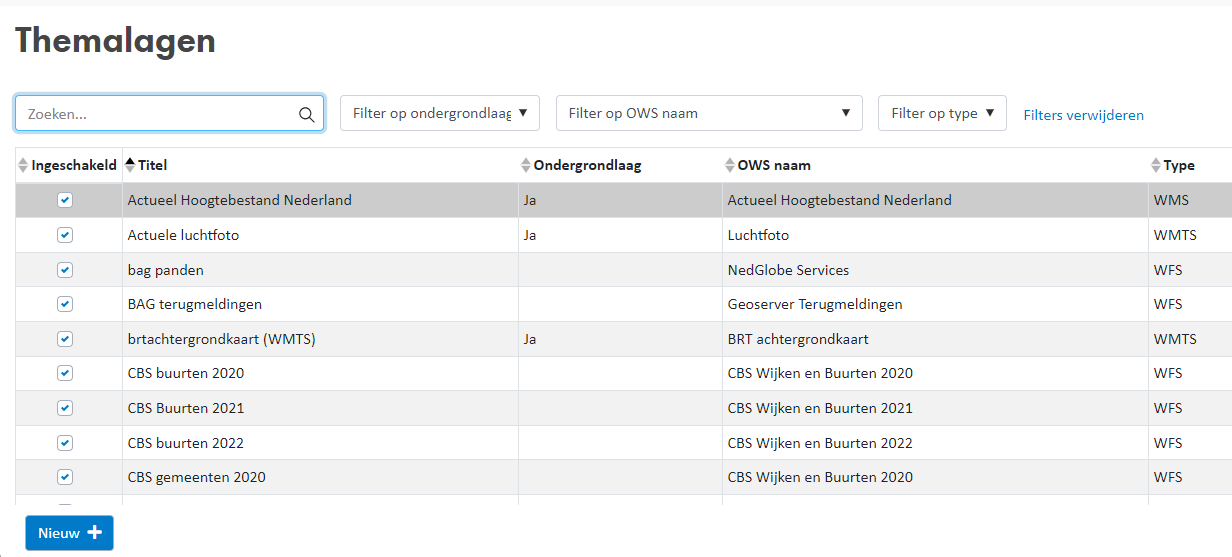Click Themalagen page heading

click(115, 40)
